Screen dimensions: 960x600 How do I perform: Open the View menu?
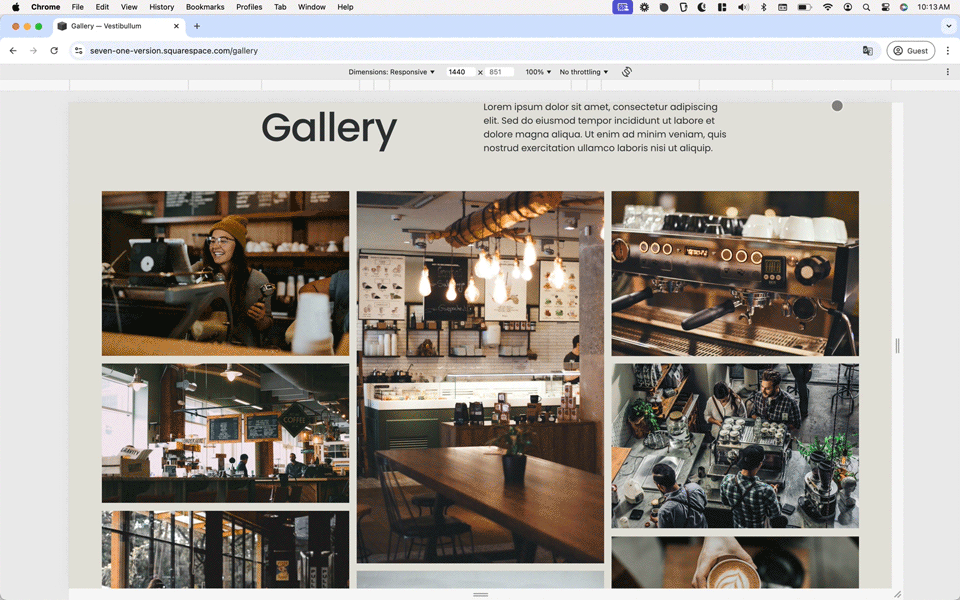click(x=129, y=7)
